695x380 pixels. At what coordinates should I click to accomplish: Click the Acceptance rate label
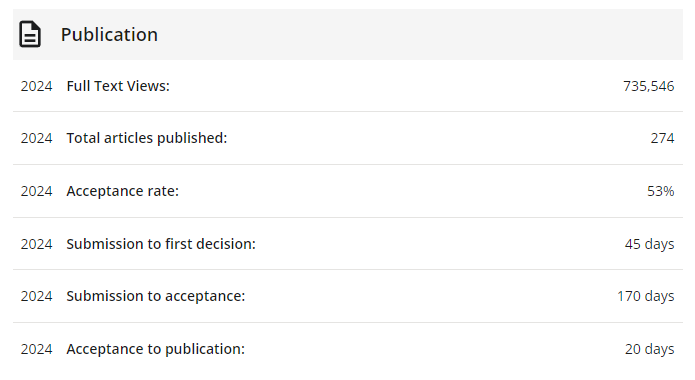[123, 191]
